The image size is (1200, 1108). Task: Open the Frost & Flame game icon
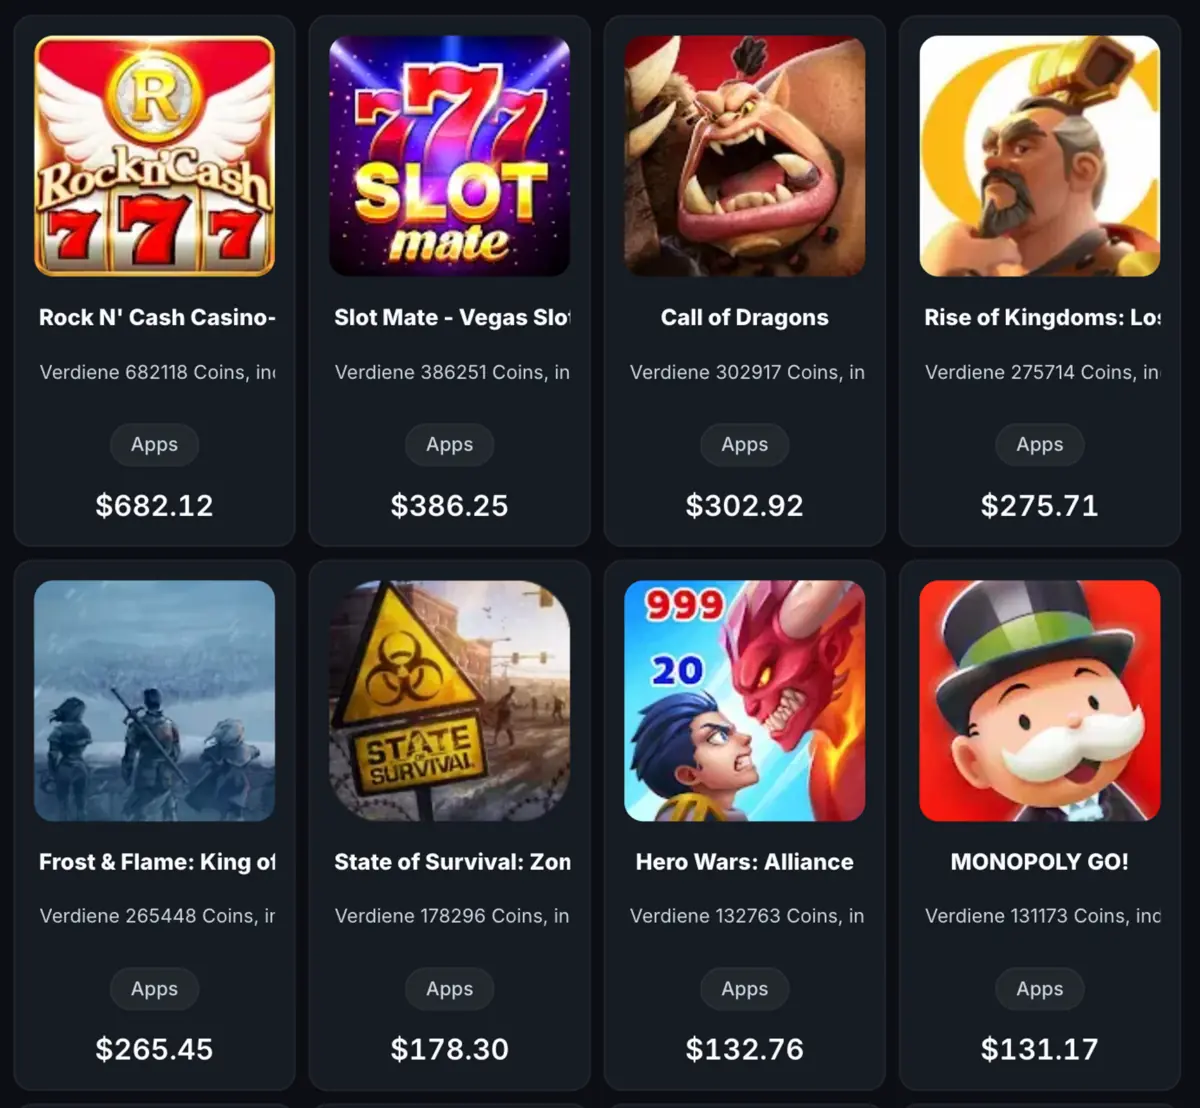pos(154,700)
